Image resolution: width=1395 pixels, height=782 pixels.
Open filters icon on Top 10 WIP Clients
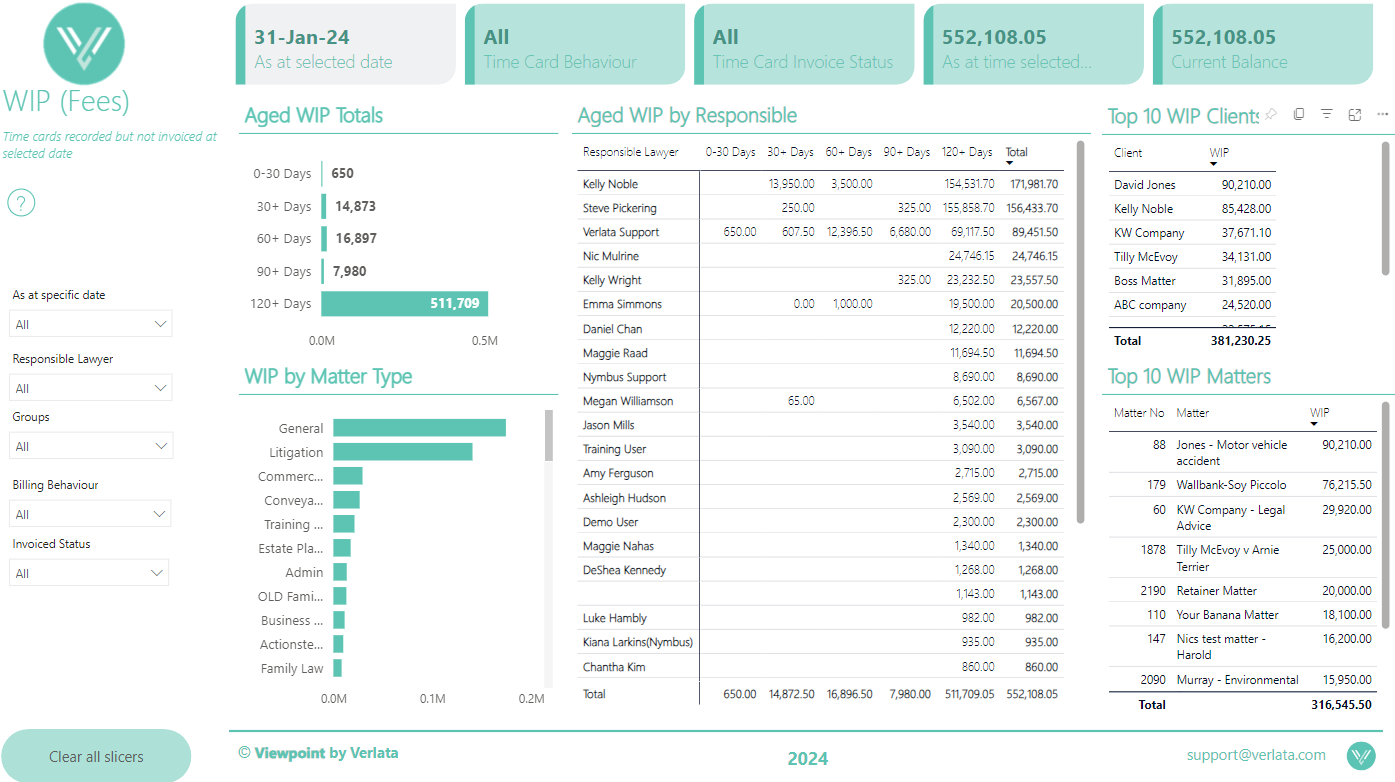1326,115
